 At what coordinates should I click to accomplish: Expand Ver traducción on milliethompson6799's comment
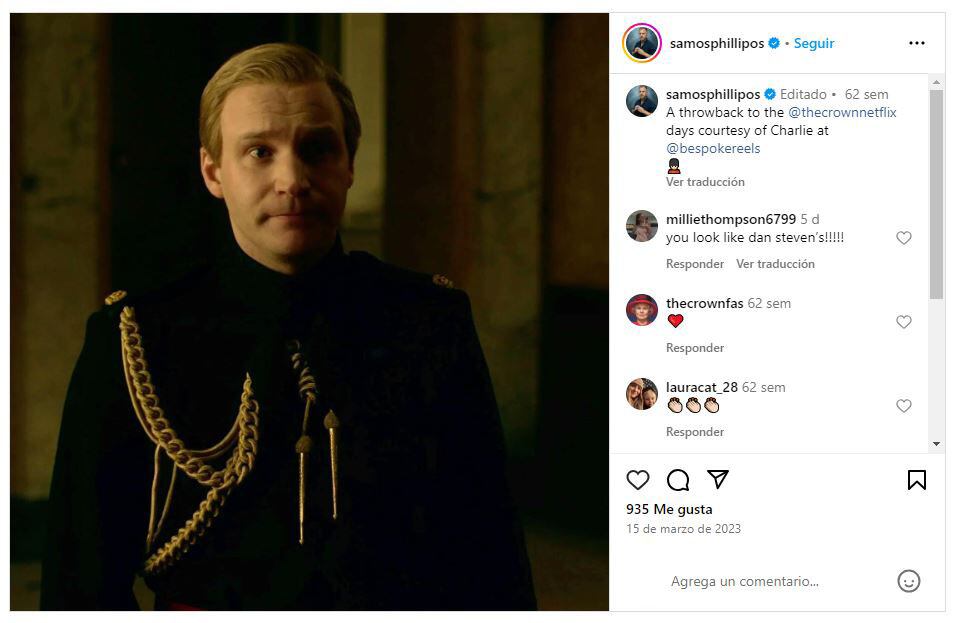(x=775, y=264)
